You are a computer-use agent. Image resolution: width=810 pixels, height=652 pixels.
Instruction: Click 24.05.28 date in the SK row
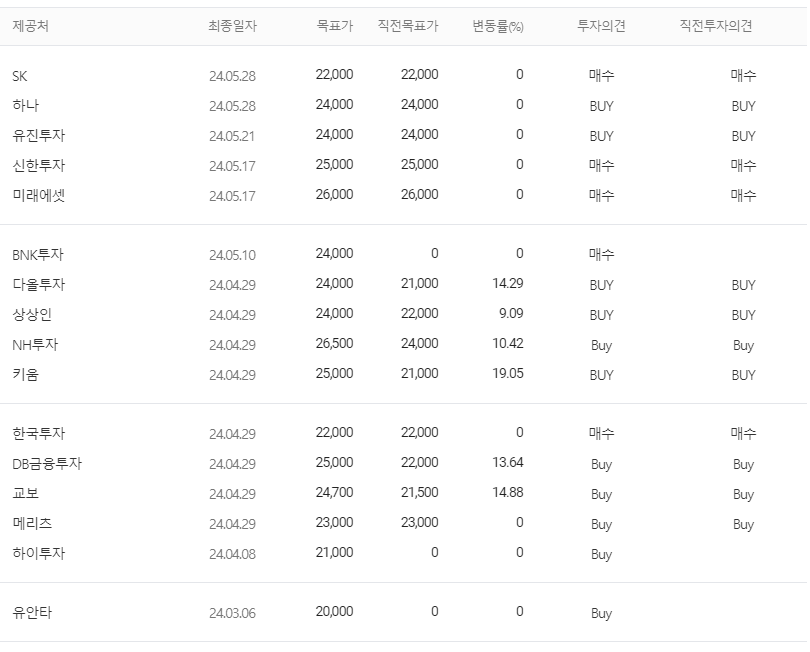(232, 76)
